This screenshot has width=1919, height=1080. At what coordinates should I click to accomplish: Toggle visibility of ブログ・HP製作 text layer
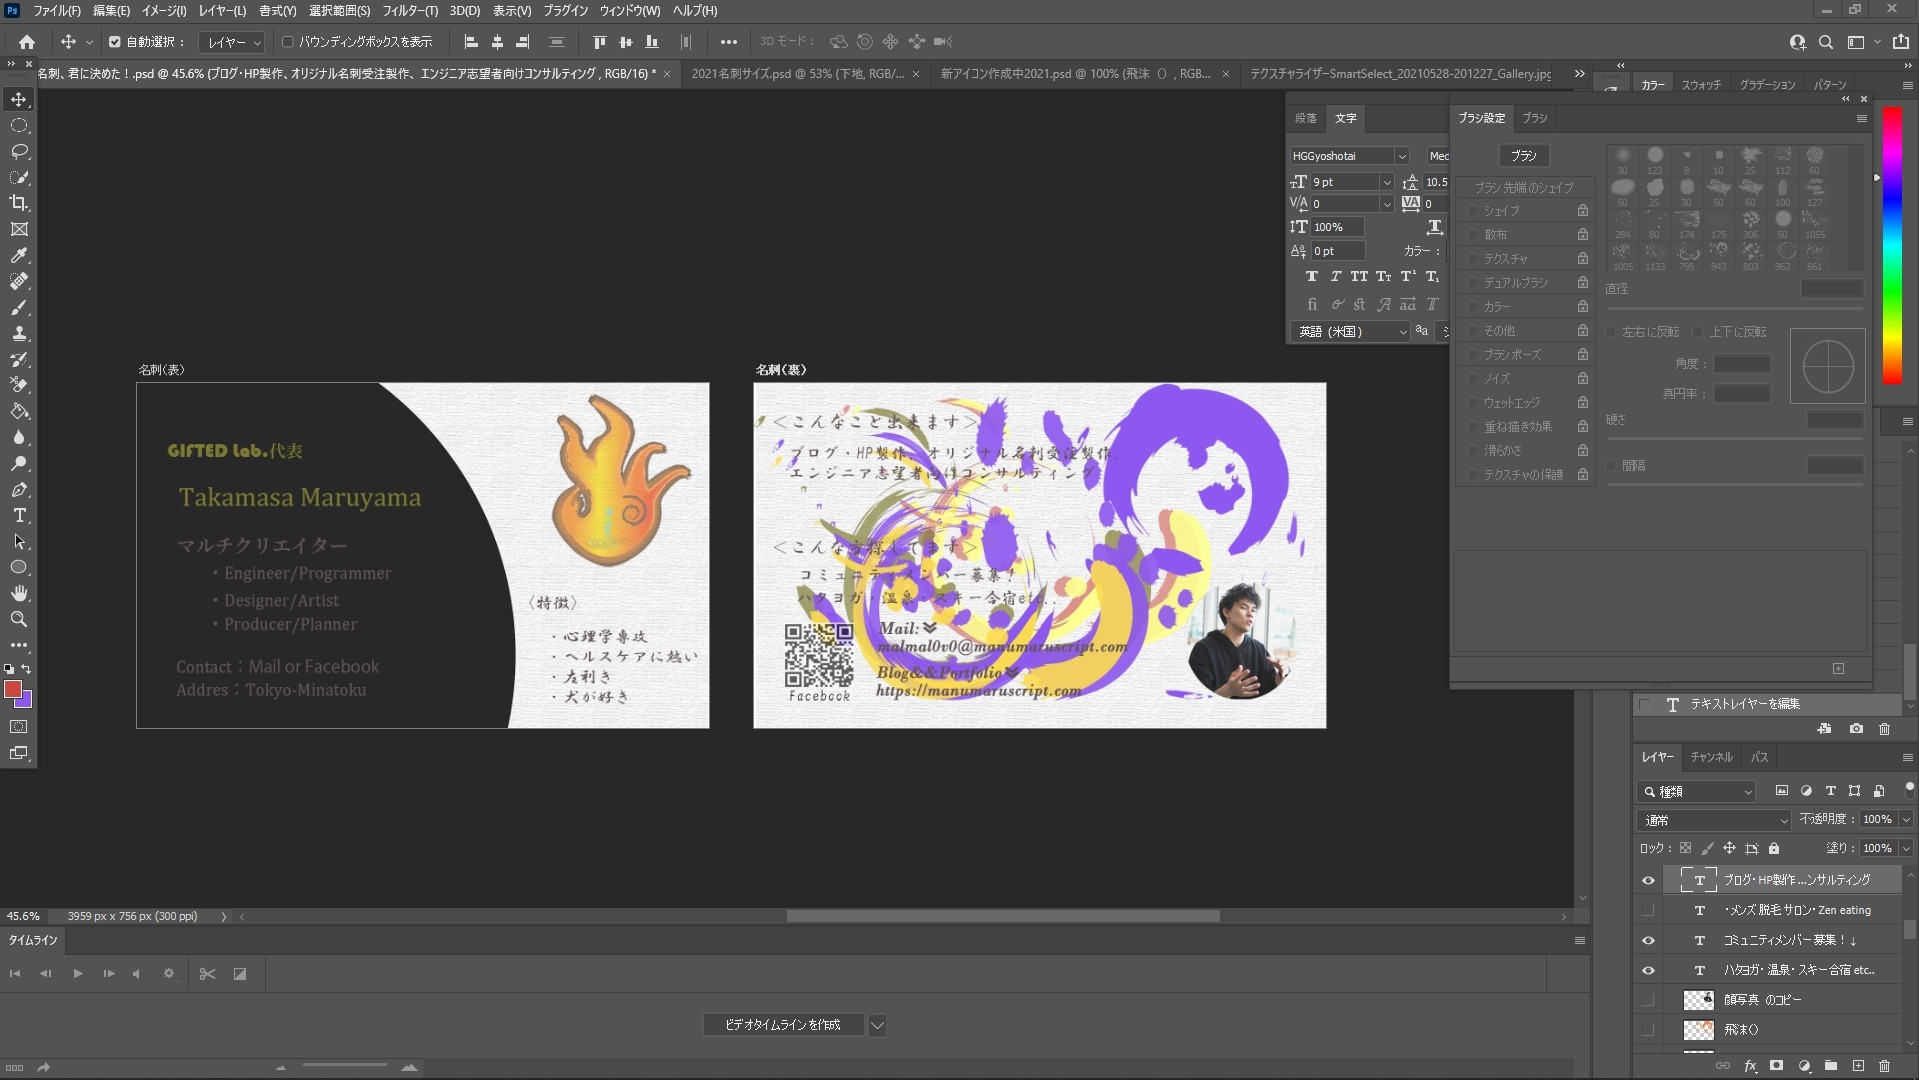[x=1648, y=881]
